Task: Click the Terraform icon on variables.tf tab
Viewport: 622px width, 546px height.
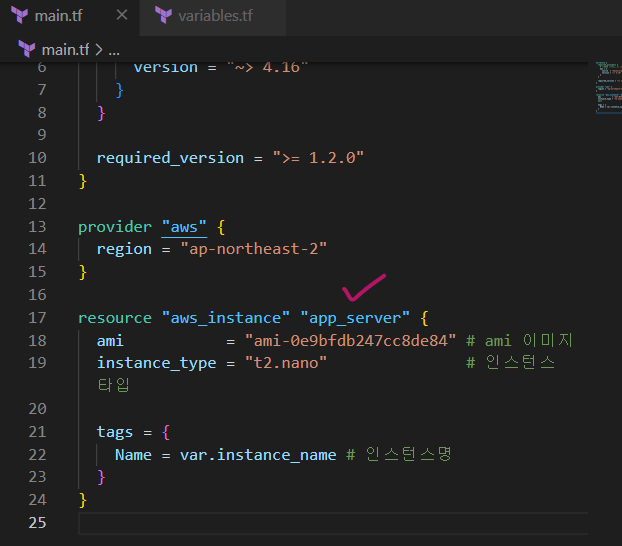Action: pos(163,17)
